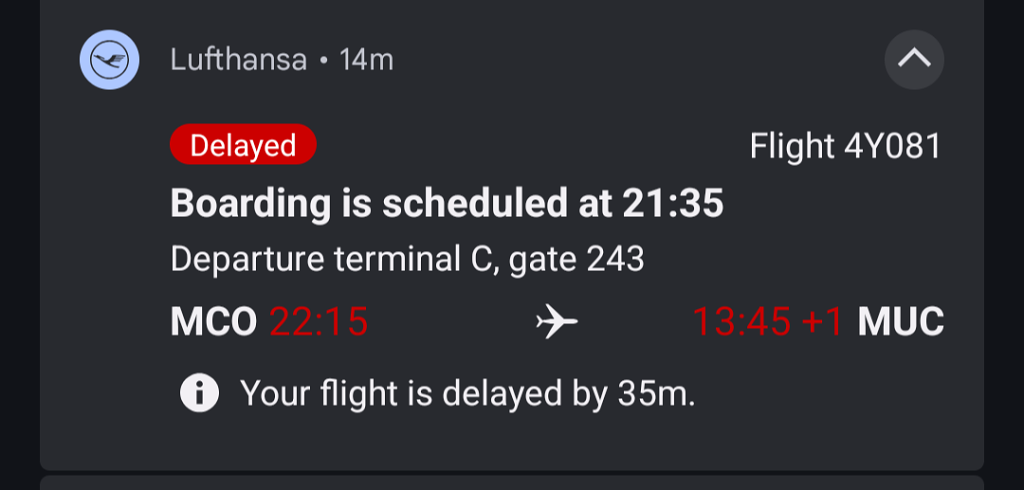Tap the Lufthansa app name label
This screenshot has height=490, width=1024.
[238, 60]
